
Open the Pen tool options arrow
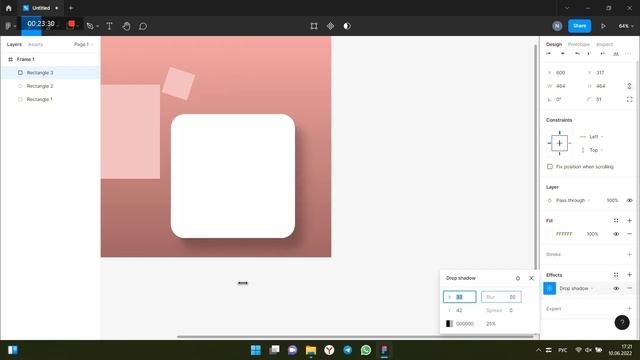[x=98, y=27]
